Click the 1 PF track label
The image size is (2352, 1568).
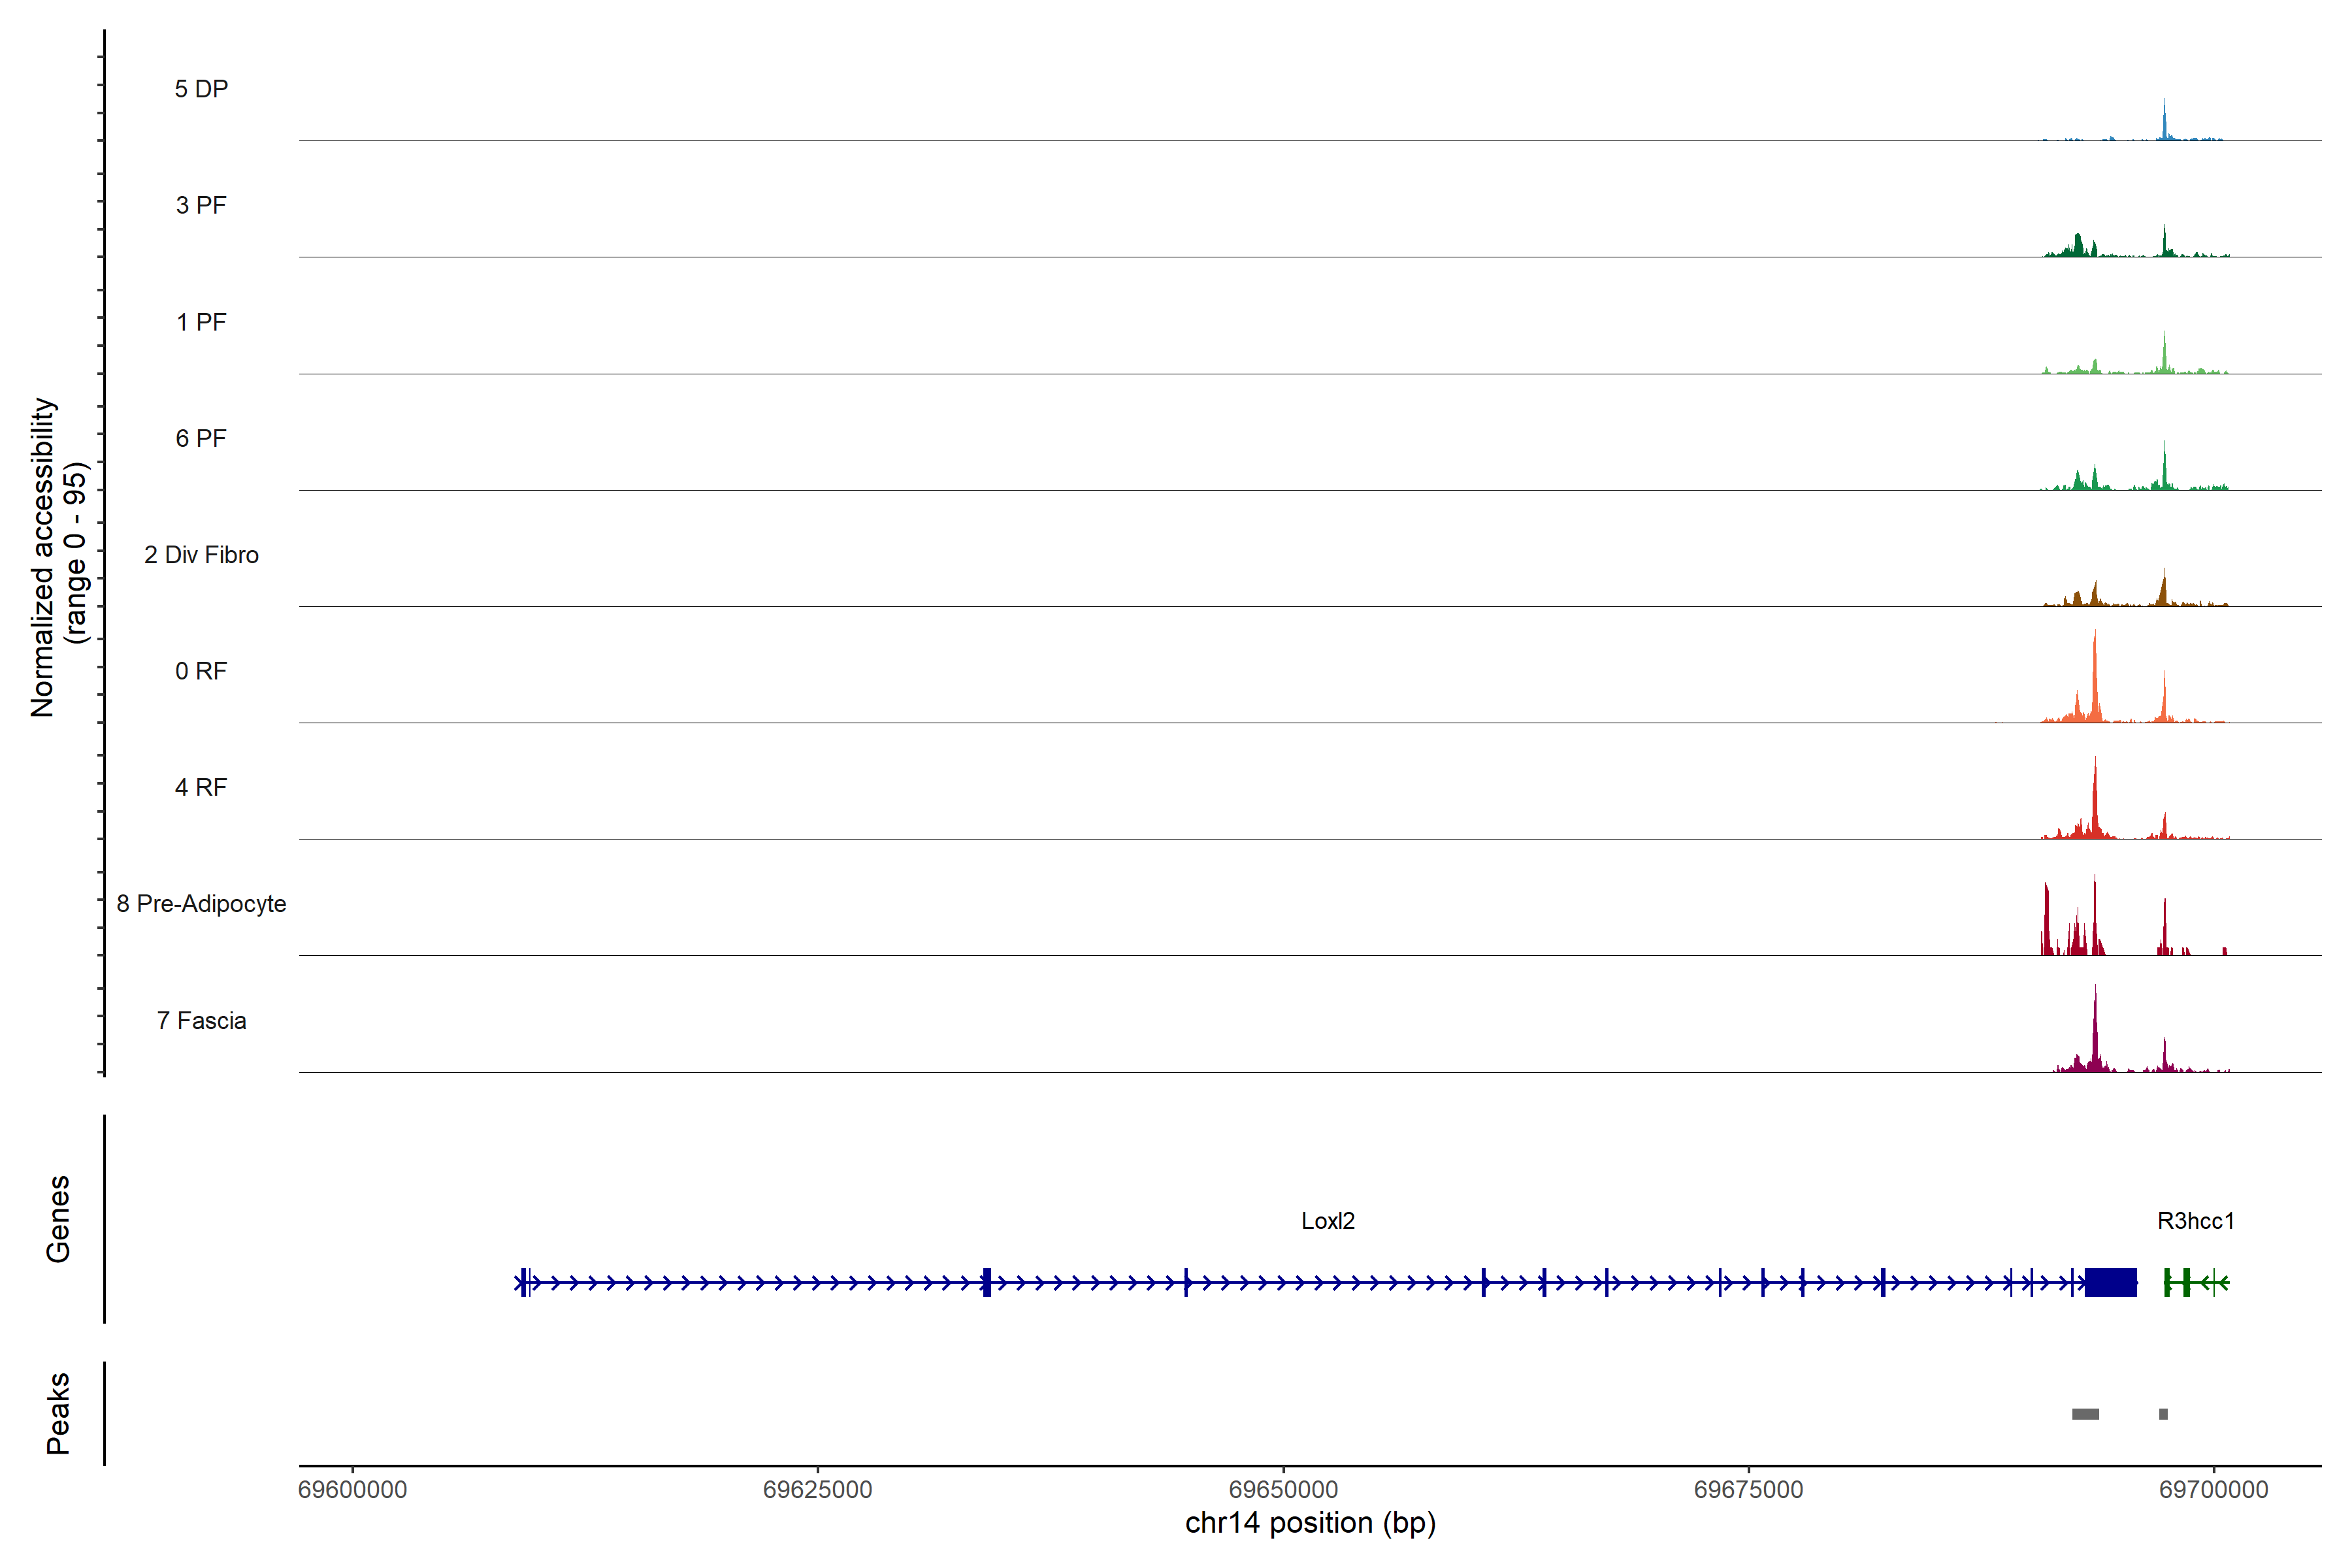201,322
